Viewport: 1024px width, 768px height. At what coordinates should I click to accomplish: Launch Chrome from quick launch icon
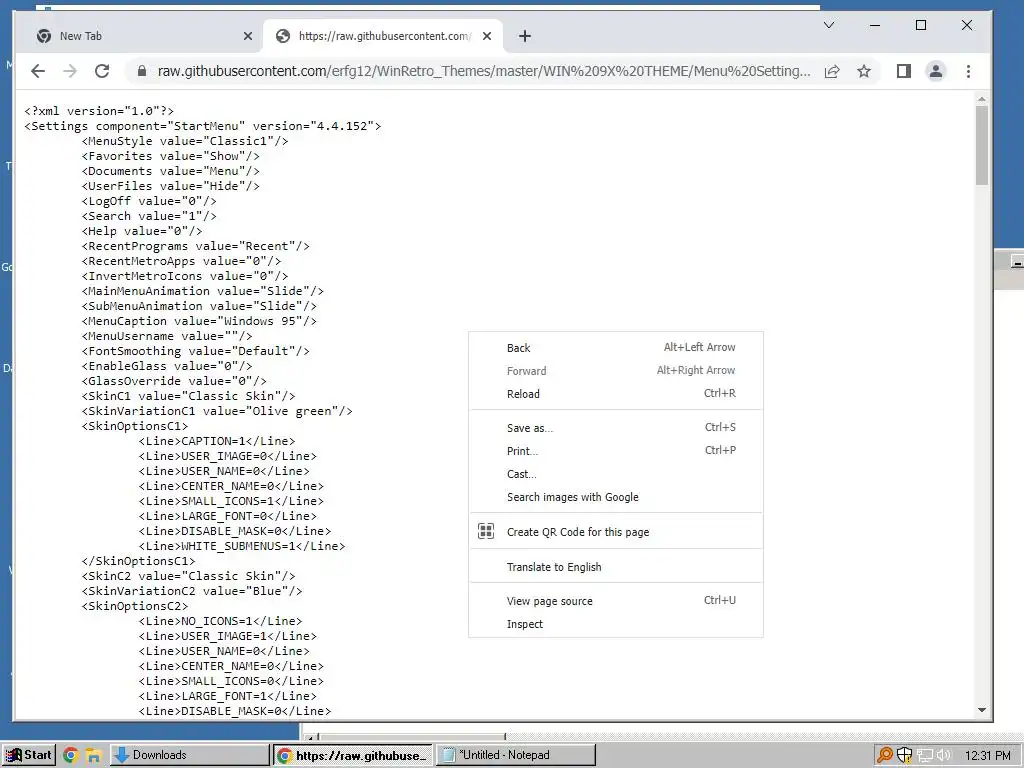click(x=71, y=756)
